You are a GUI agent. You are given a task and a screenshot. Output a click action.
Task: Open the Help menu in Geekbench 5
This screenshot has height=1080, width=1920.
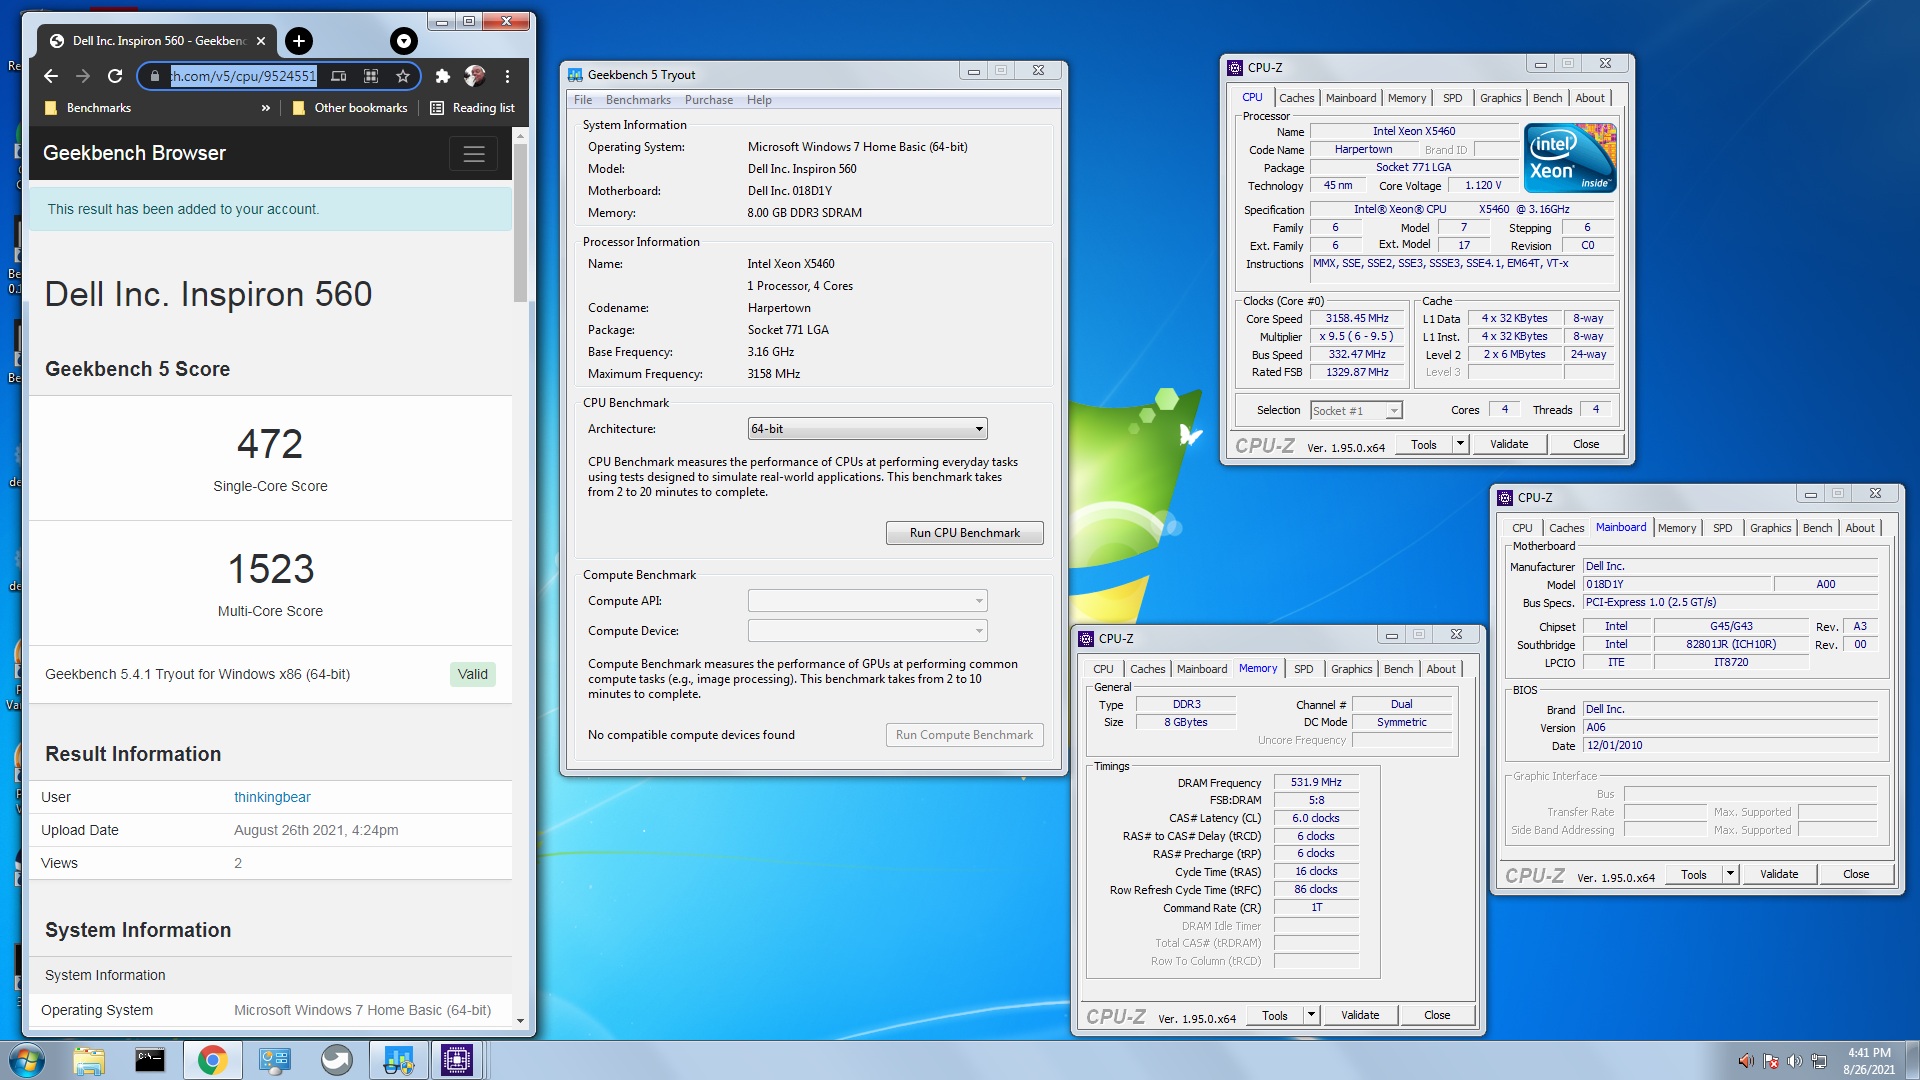(x=759, y=100)
